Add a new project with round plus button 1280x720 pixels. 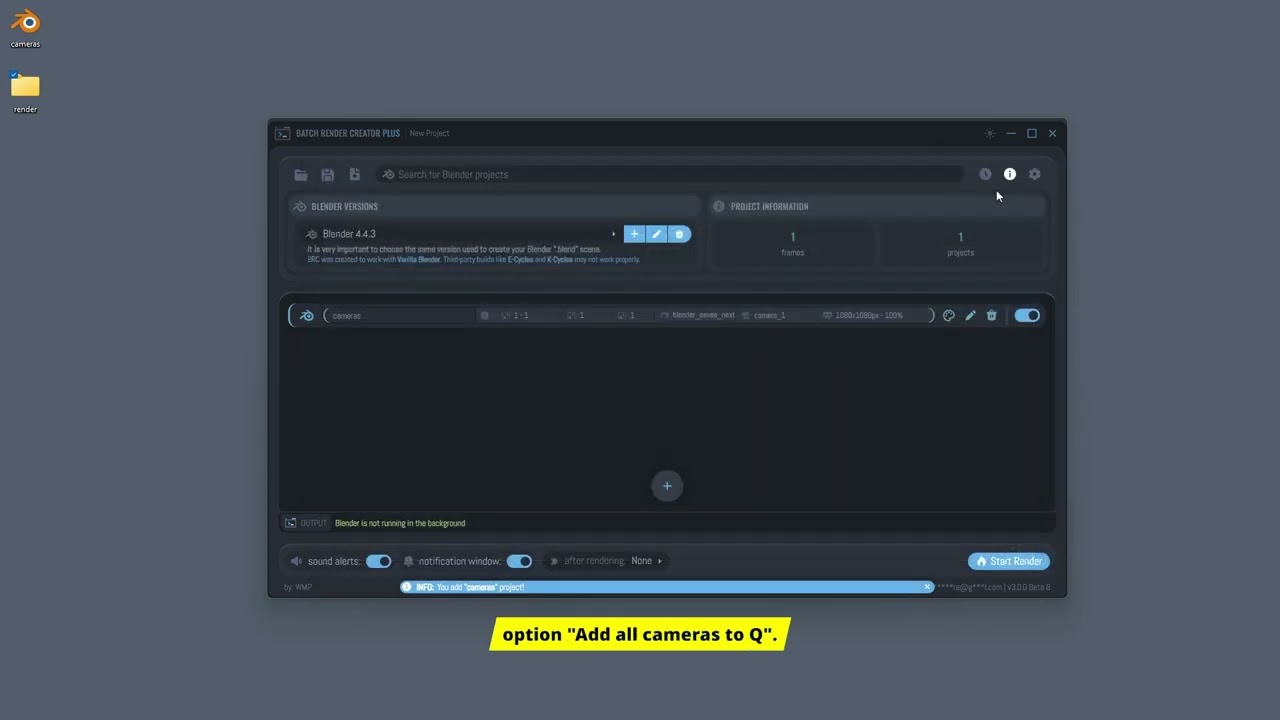667,486
